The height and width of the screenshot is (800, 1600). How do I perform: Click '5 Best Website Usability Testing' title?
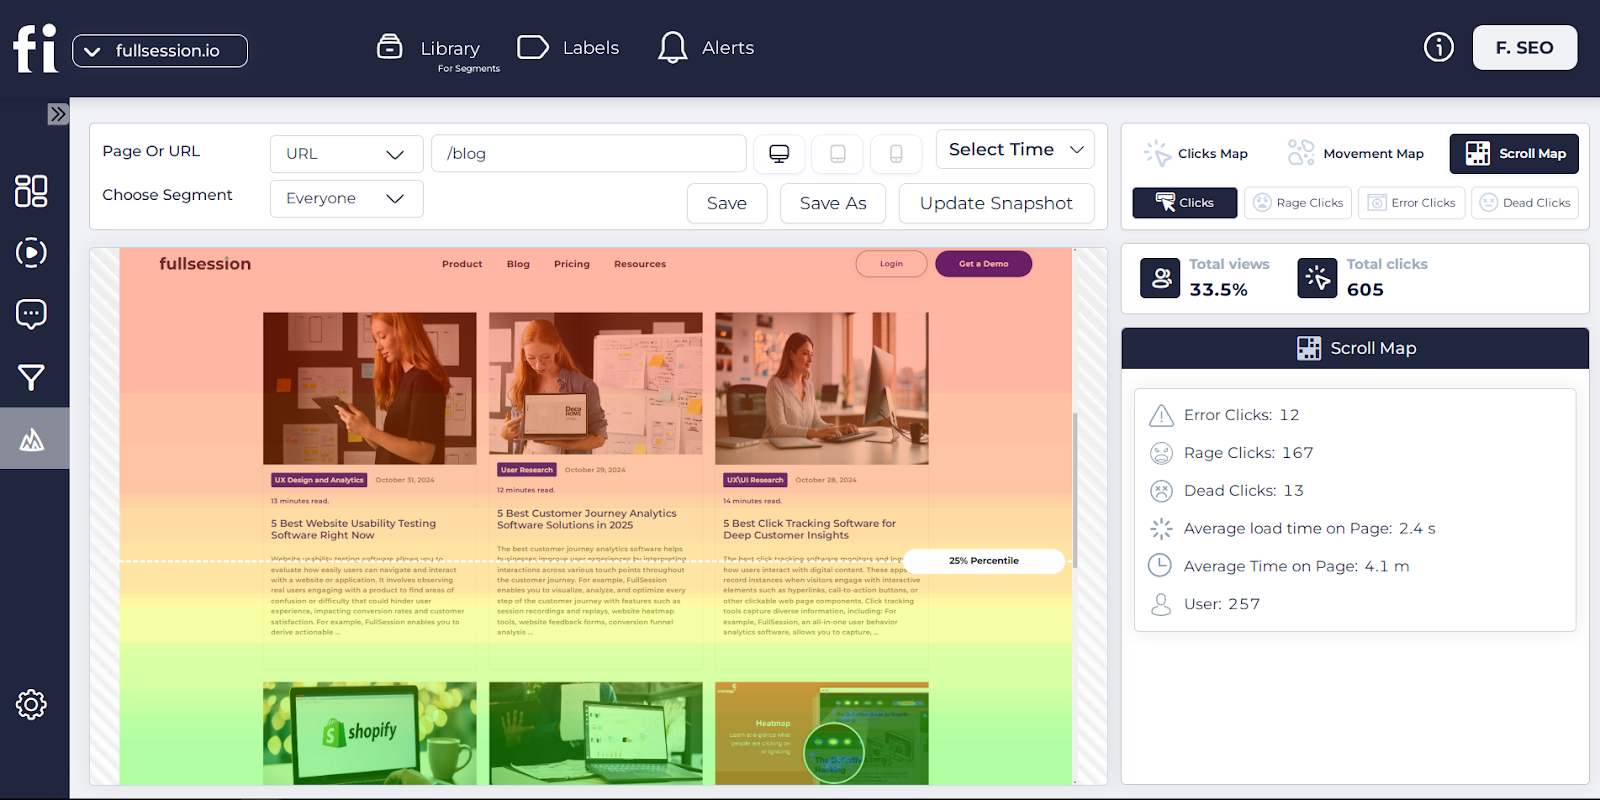pyautogui.click(x=353, y=529)
